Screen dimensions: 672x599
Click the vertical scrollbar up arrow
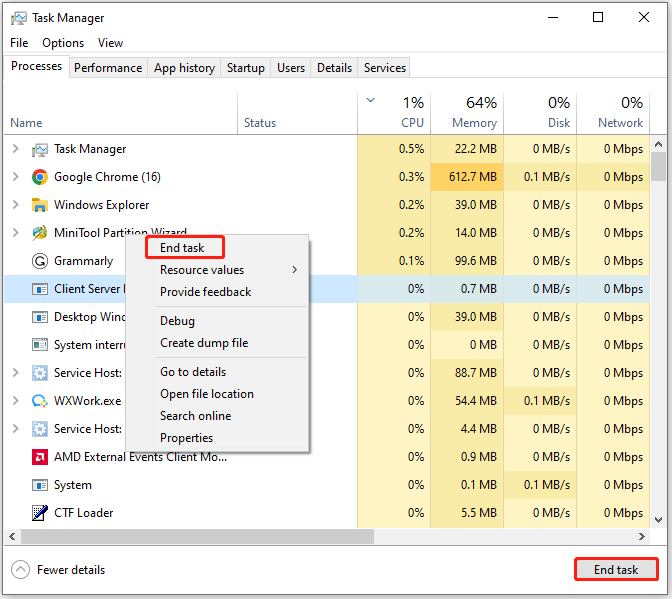[x=659, y=144]
